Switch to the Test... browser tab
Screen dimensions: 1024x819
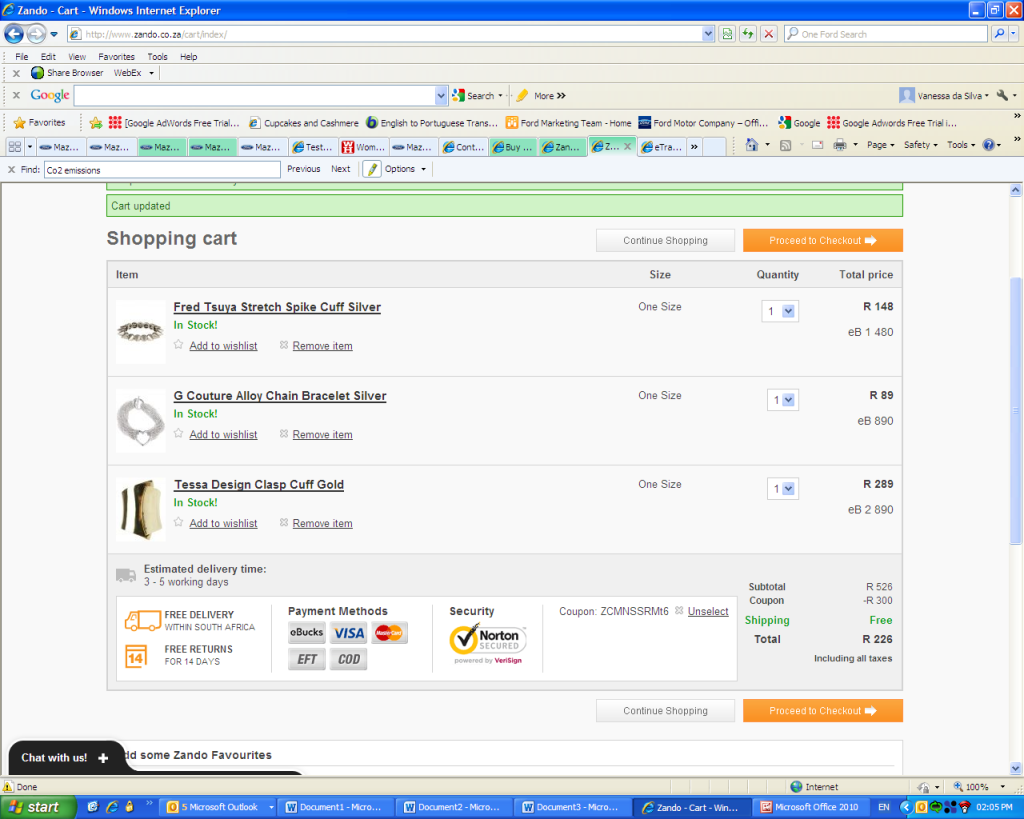[x=313, y=147]
